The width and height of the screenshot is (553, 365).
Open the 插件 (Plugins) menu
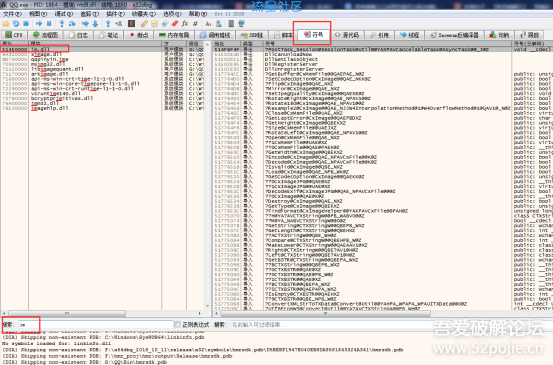pyautogui.click(x=115, y=14)
